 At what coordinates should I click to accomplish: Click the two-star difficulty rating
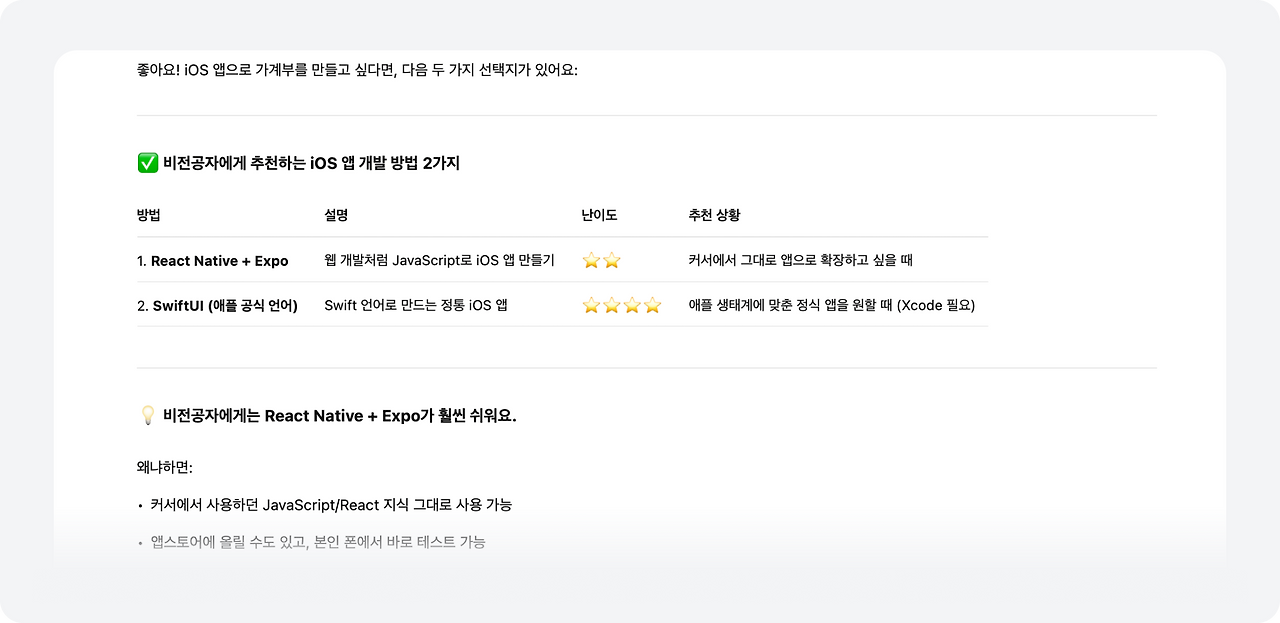click(601, 261)
